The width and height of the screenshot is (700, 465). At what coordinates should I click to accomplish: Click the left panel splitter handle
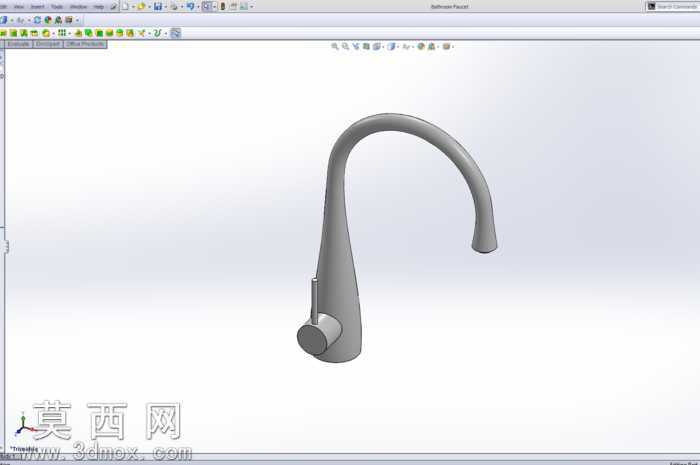(x=6, y=246)
